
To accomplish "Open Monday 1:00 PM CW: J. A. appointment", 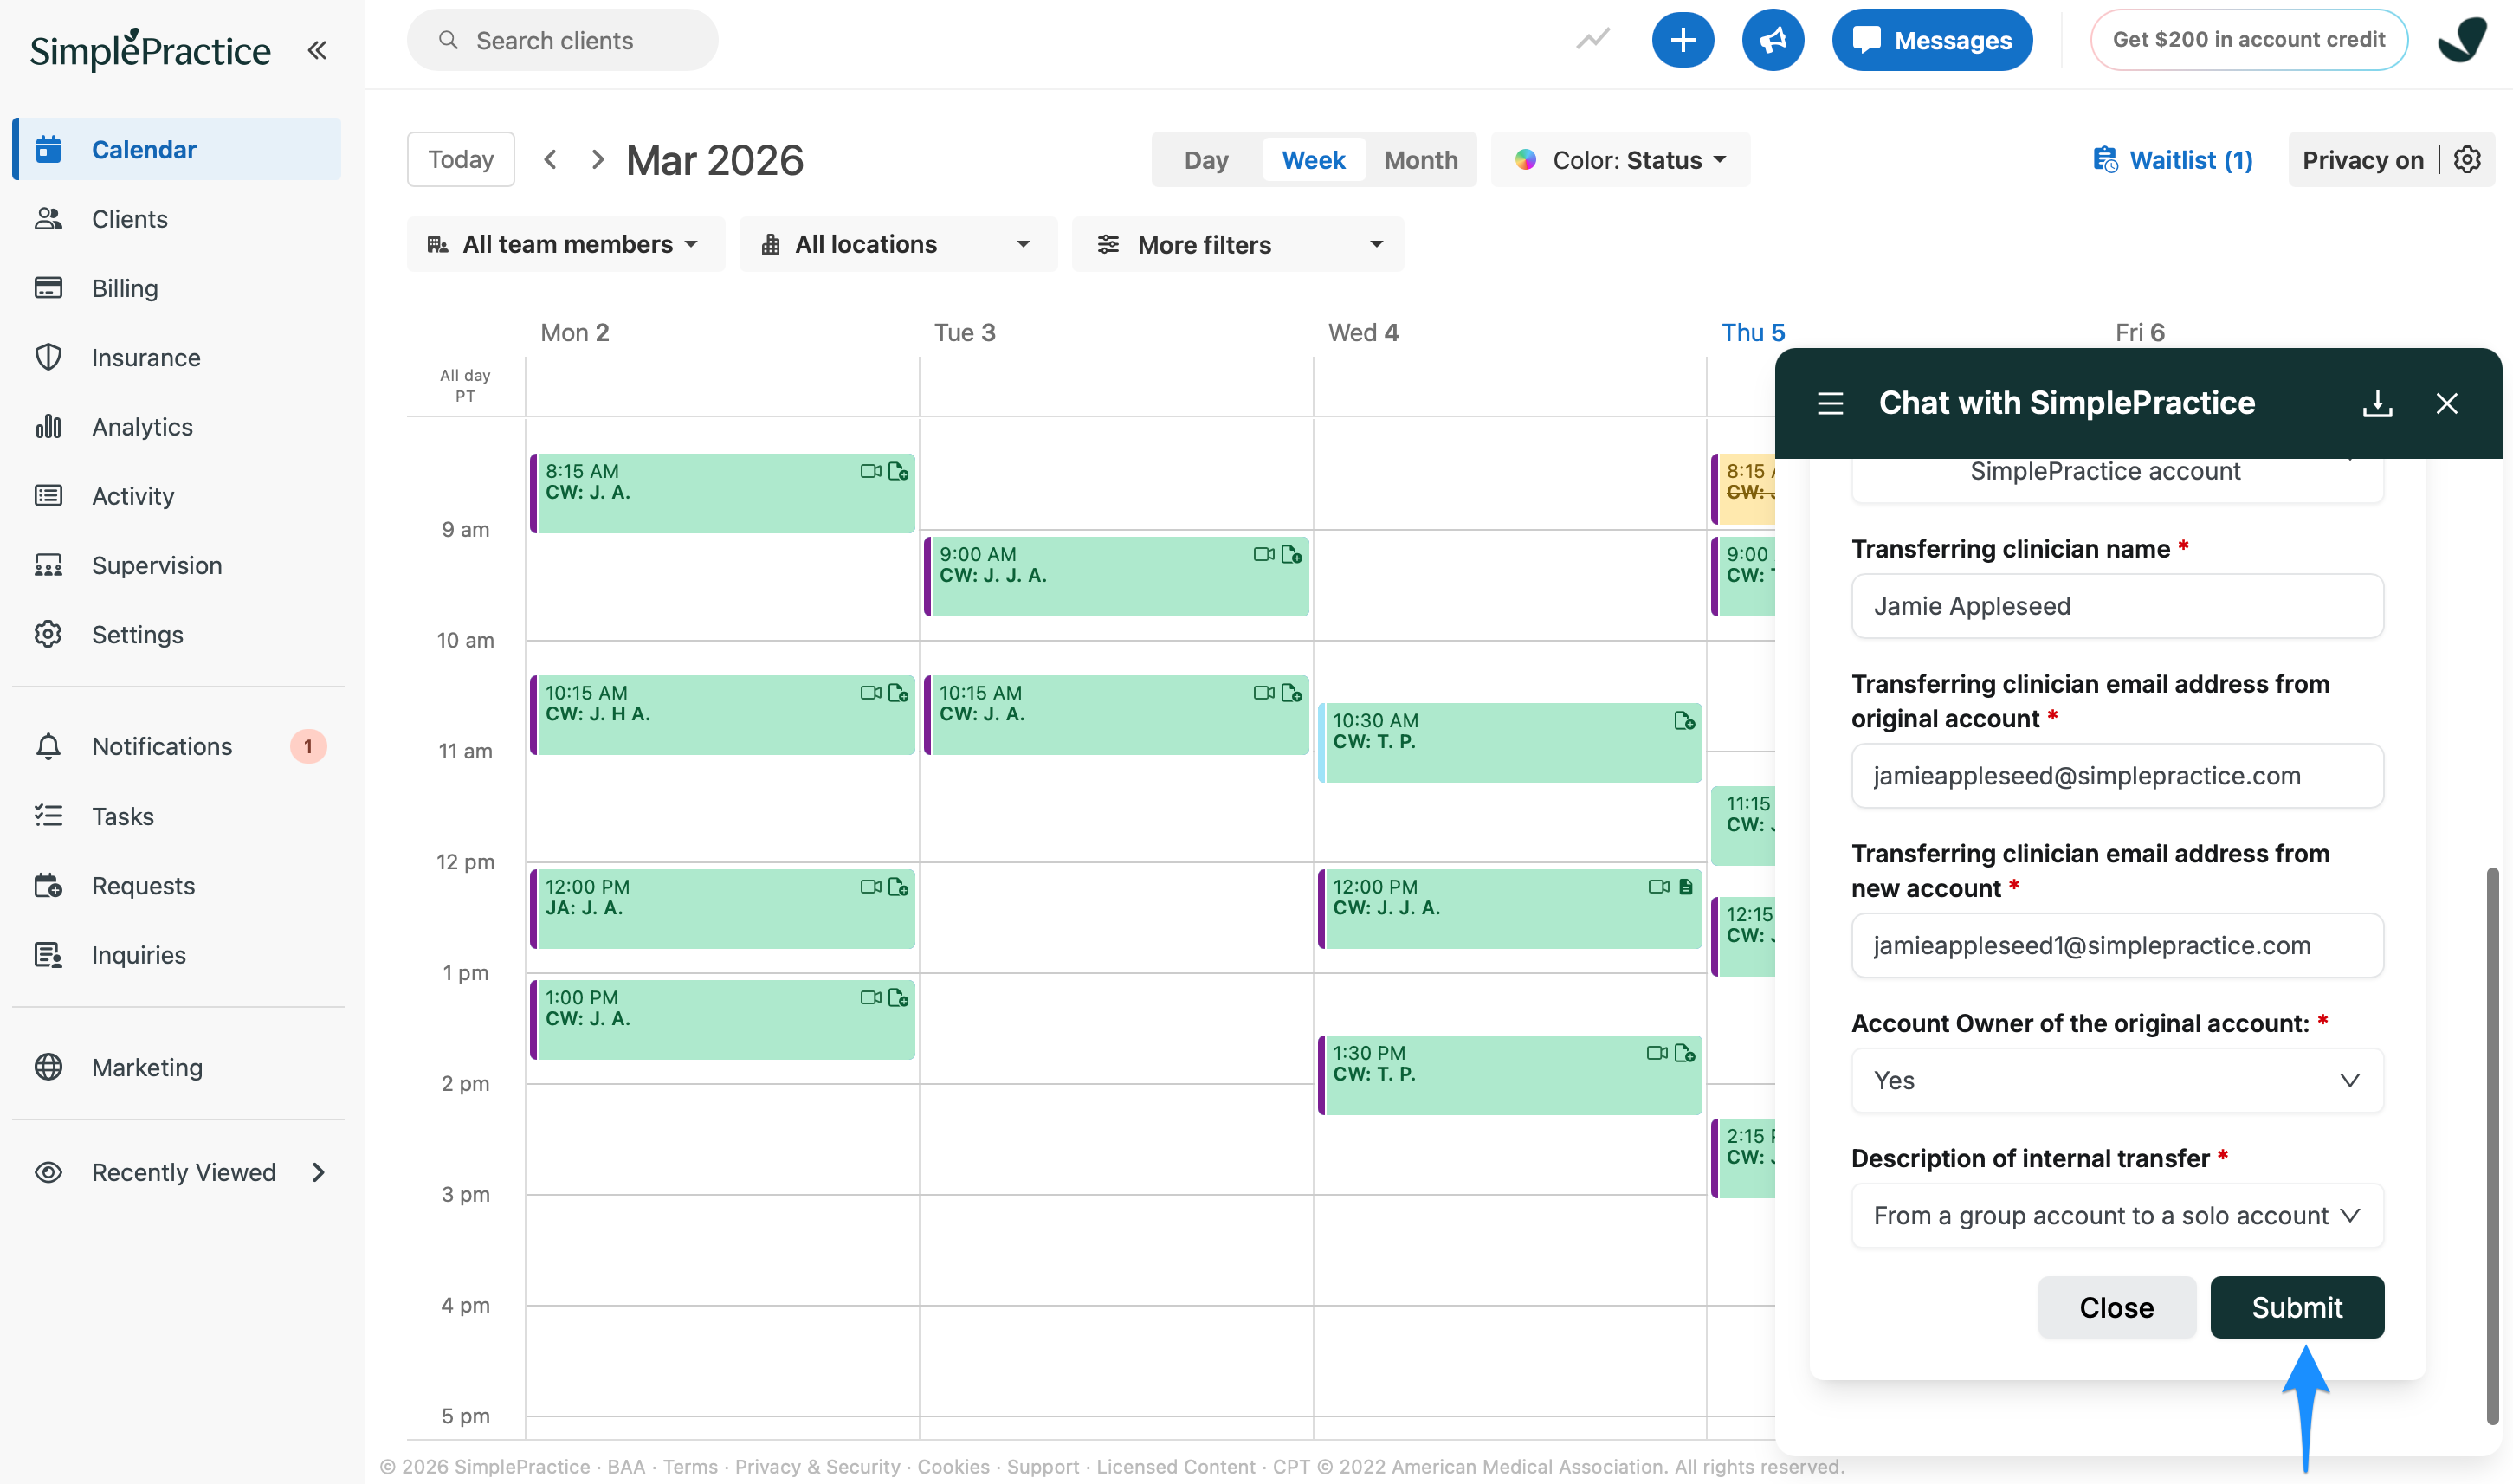I will (722, 1019).
